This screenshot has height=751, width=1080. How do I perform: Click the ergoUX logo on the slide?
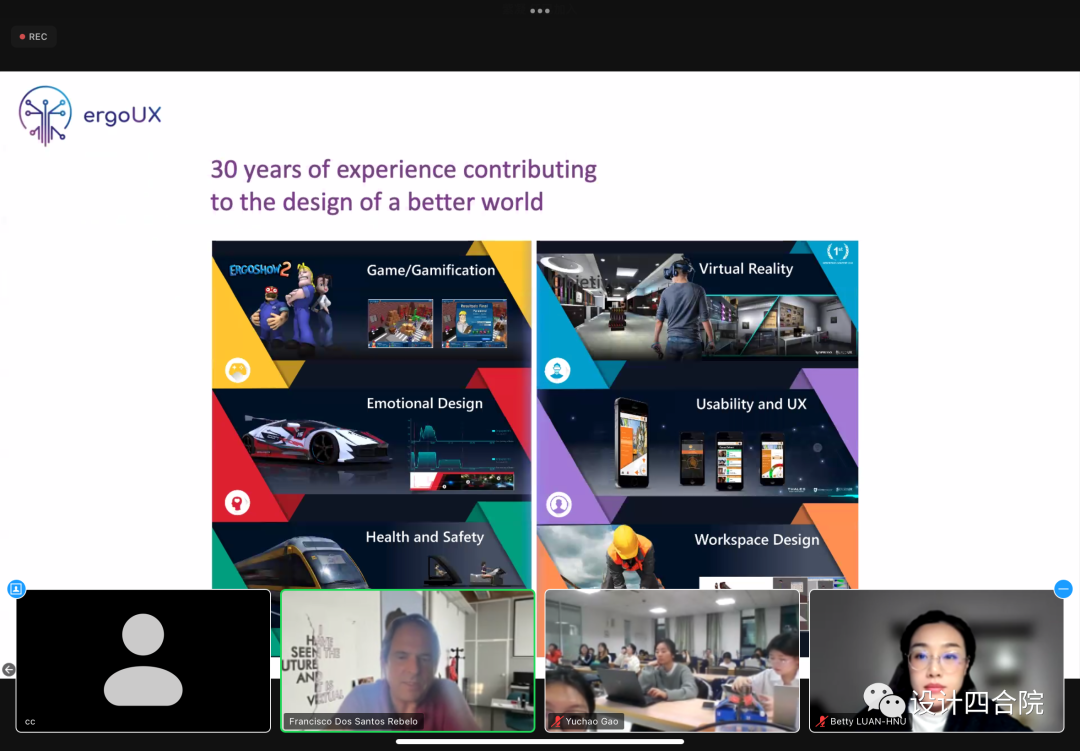pos(89,115)
